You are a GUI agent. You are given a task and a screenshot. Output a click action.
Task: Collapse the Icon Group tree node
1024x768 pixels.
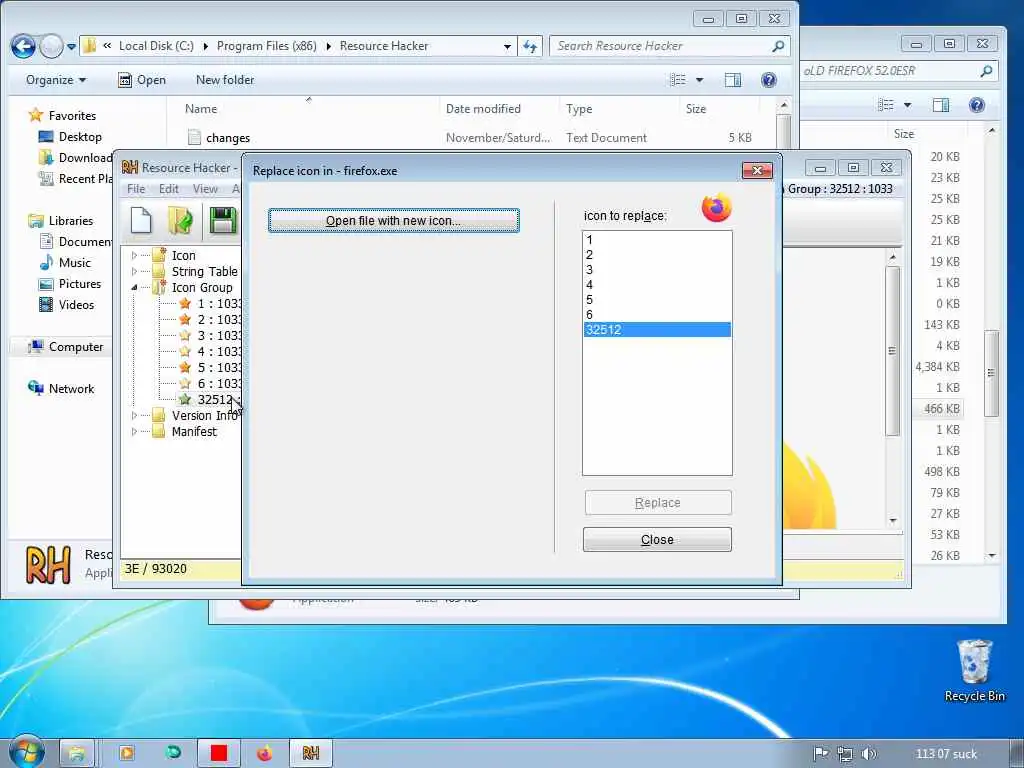pyautogui.click(x=135, y=287)
